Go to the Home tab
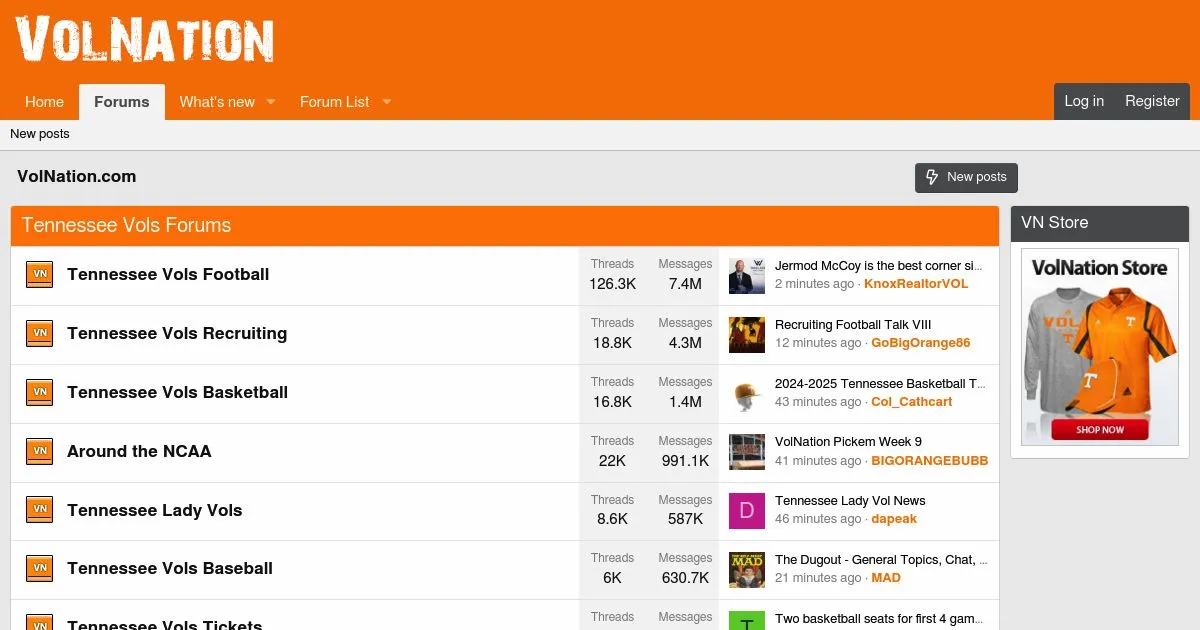This screenshot has height=630, width=1200. (x=44, y=102)
